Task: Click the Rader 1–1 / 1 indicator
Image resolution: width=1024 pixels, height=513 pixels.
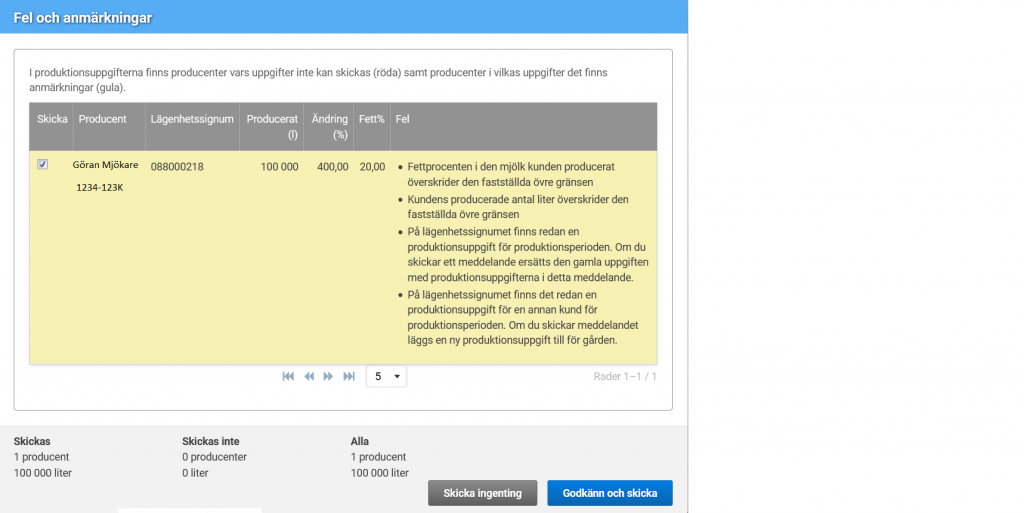Action: 625,377
